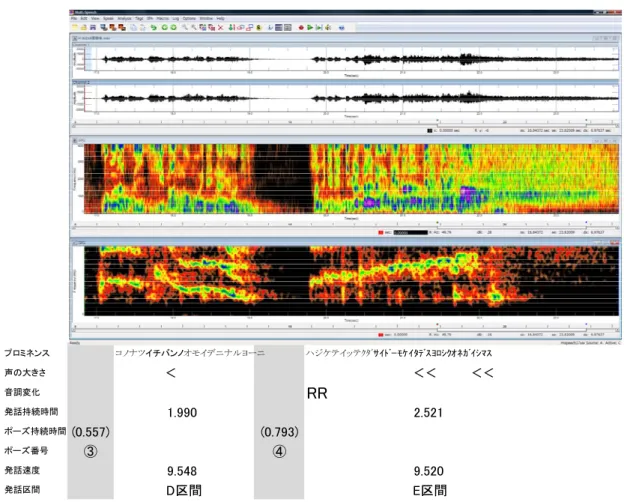Click the speaker icon in toolbar

click(328, 27)
